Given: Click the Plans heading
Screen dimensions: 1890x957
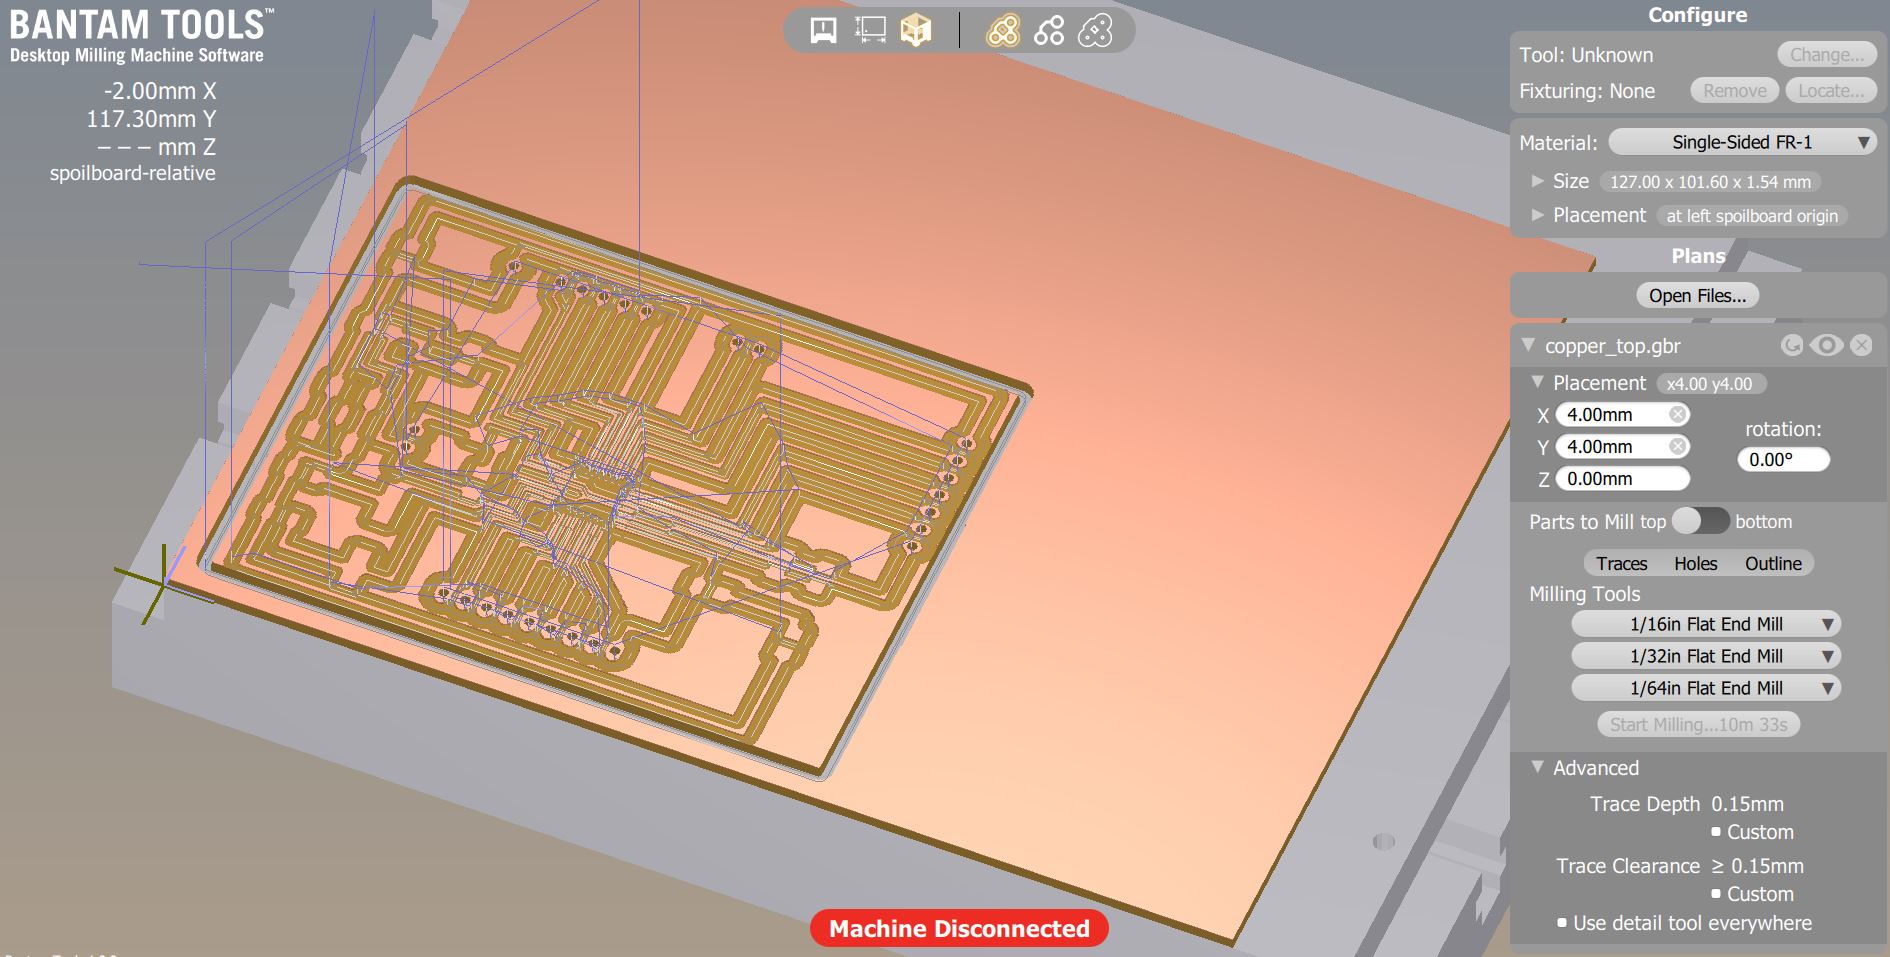Looking at the screenshot, I should coord(1698,256).
